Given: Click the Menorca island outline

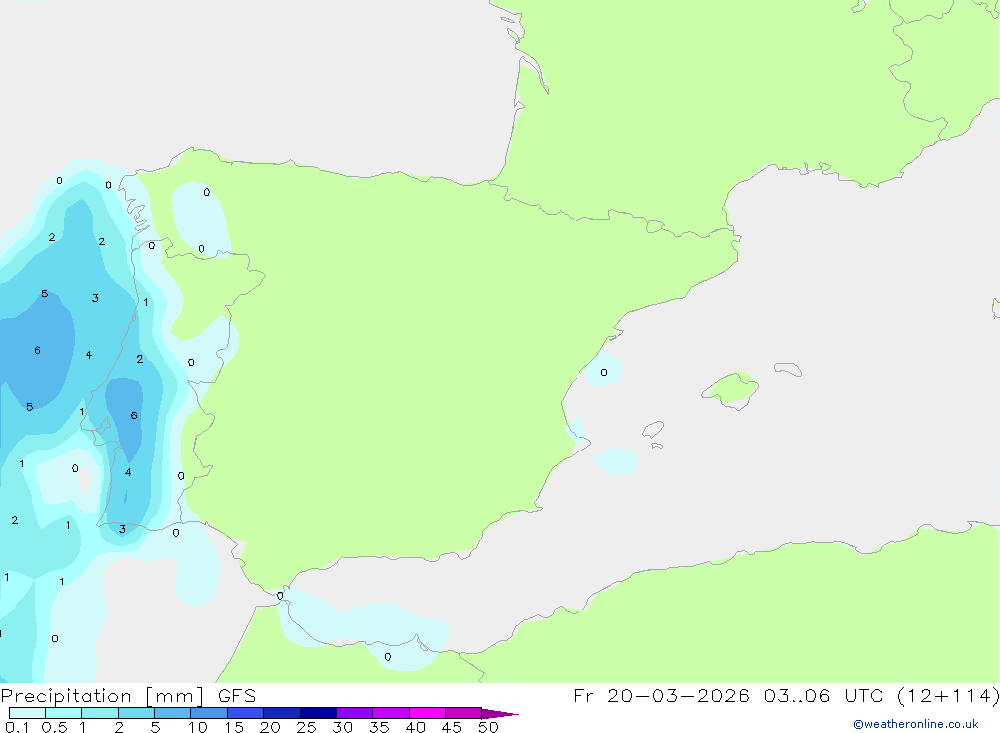Looking at the screenshot, I should pyautogui.click(x=788, y=369).
